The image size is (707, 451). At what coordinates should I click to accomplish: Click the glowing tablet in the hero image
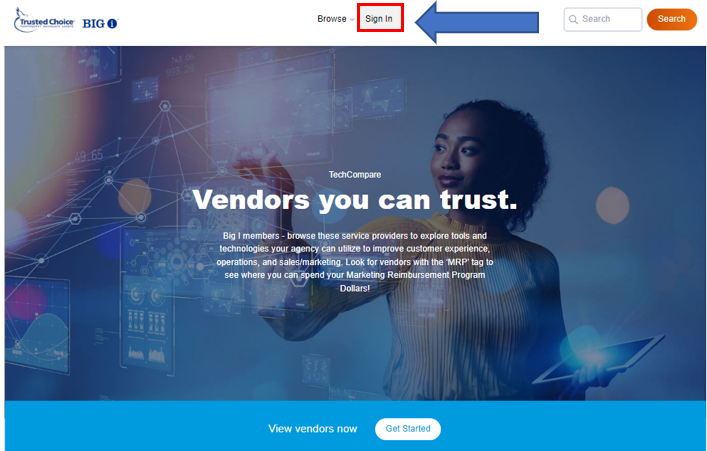(x=597, y=359)
